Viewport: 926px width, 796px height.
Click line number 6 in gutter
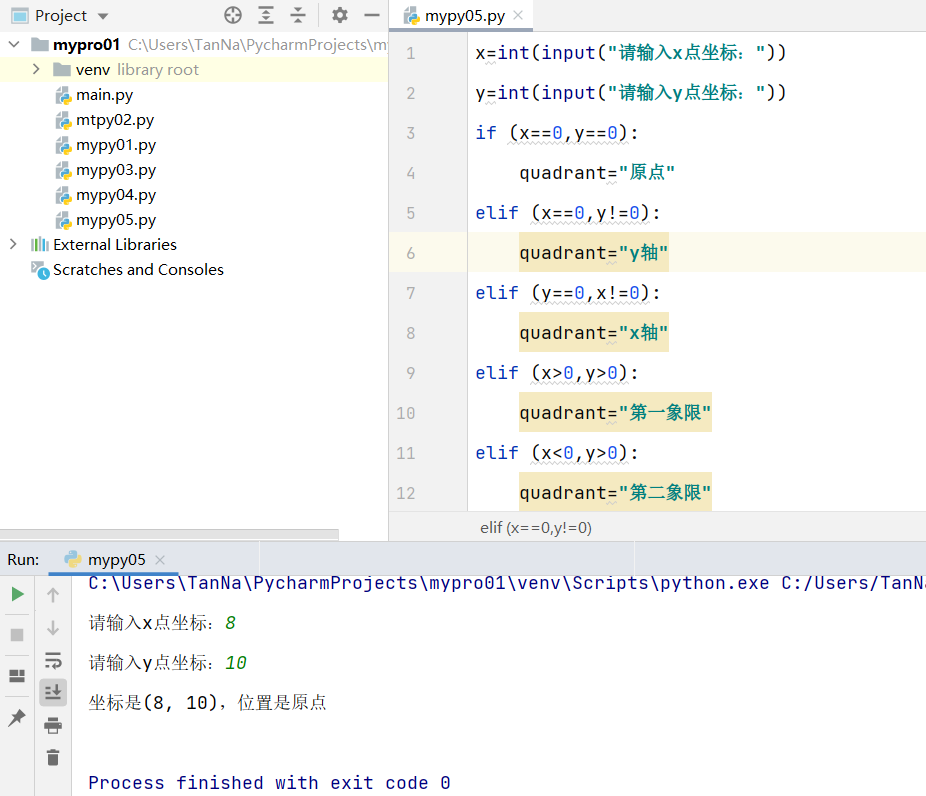click(x=411, y=253)
